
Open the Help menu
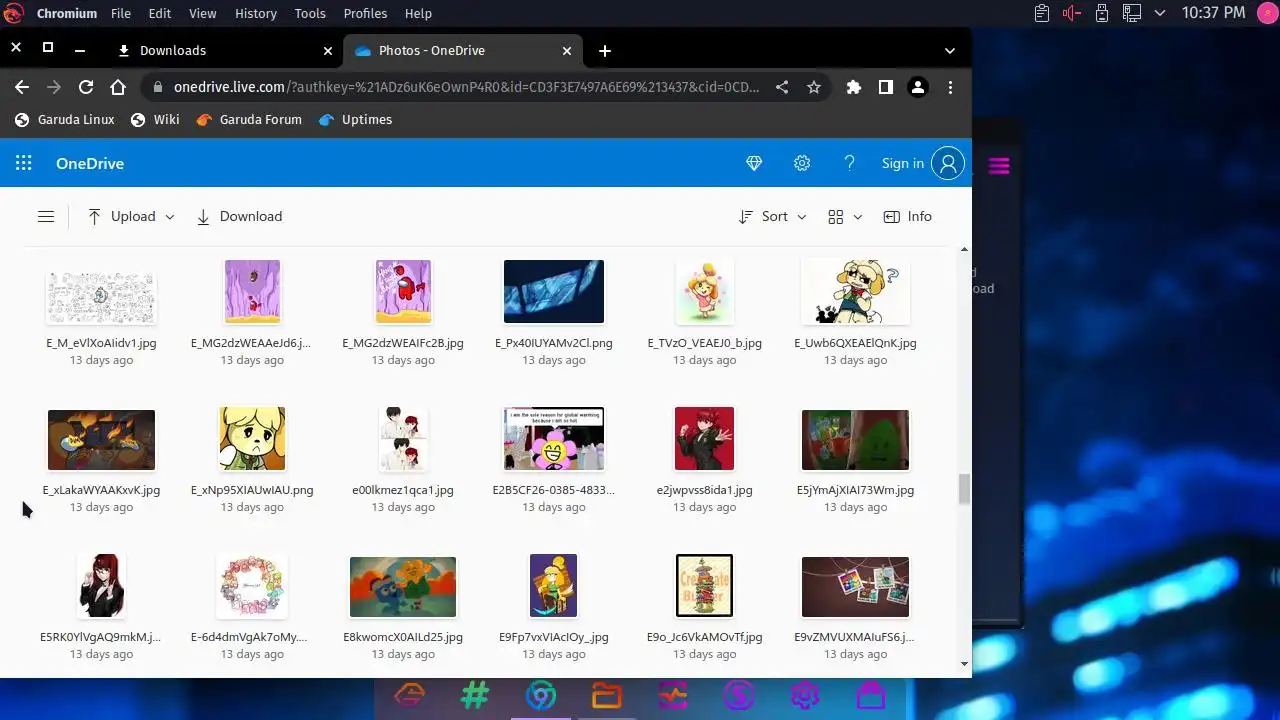coord(418,13)
